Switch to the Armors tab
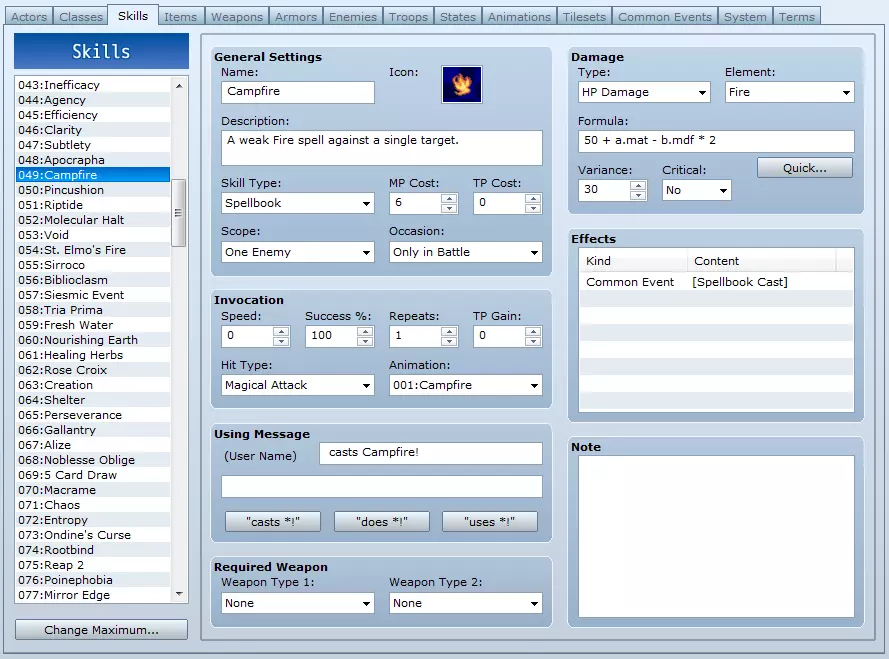The height and width of the screenshot is (659, 889). coord(296,16)
